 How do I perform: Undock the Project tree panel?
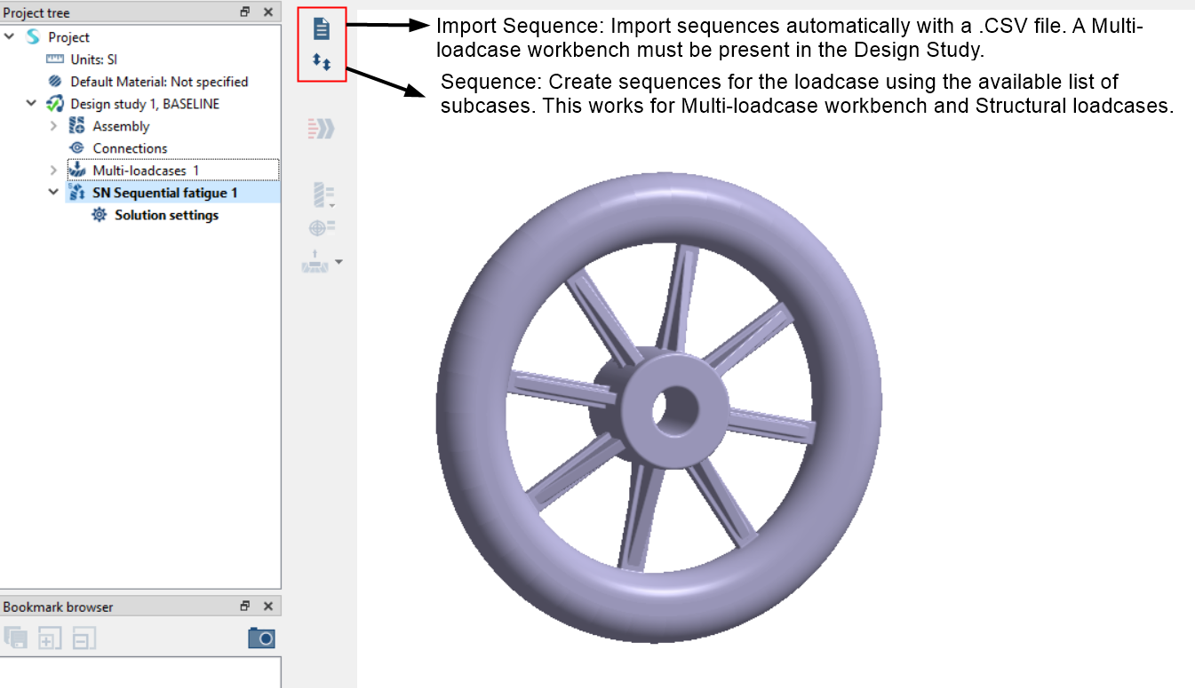click(246, 12)
